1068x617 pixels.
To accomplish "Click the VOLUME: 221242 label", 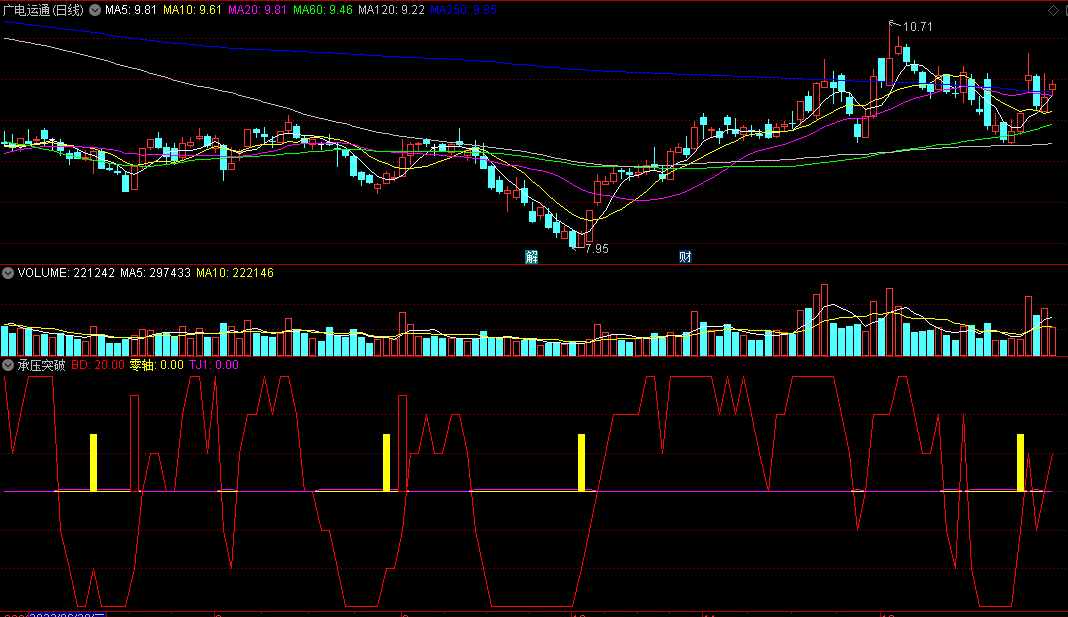I will (x=66, y=273).
